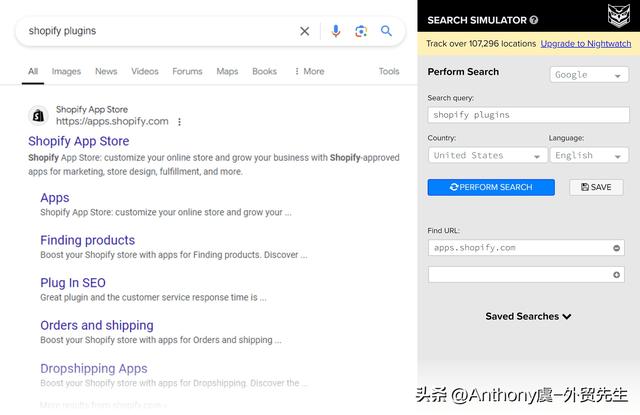The width and height of the screenshot is (640, 415).
Task: Expand the Saved Searches section
Action: [x=528, y=316]
